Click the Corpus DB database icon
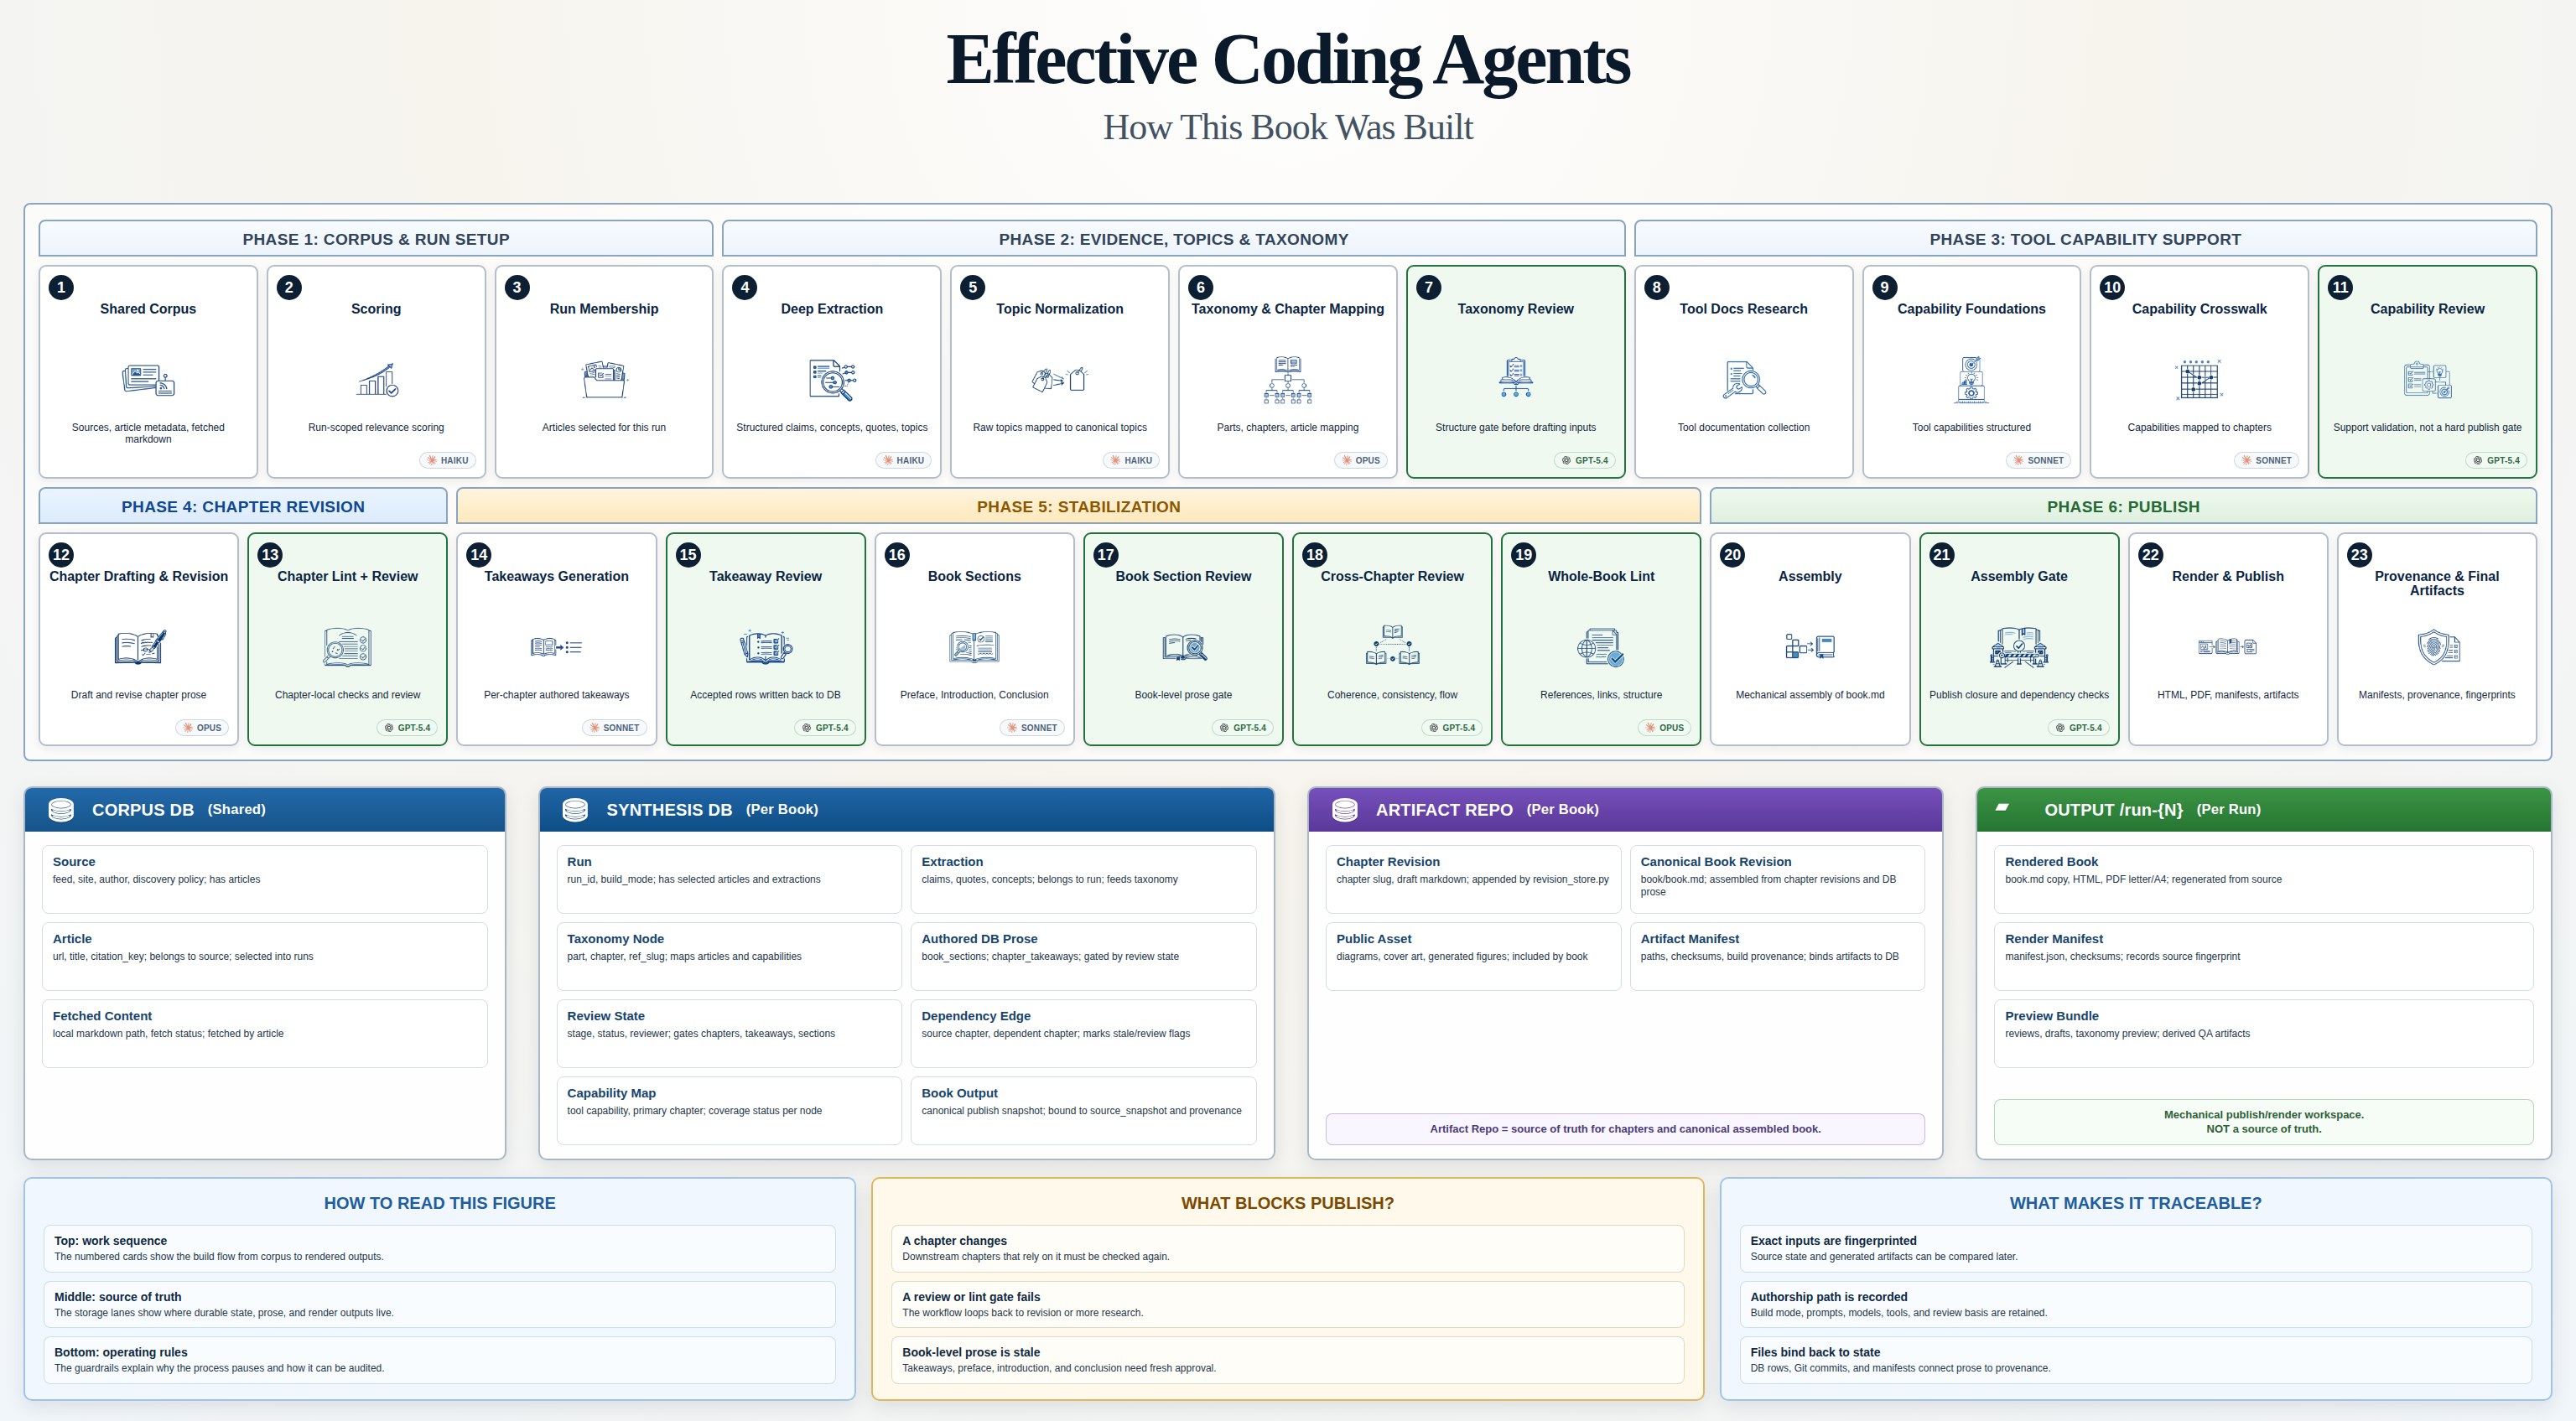Viewport: 2576px width, 1421px height. (x=61, y=810)
